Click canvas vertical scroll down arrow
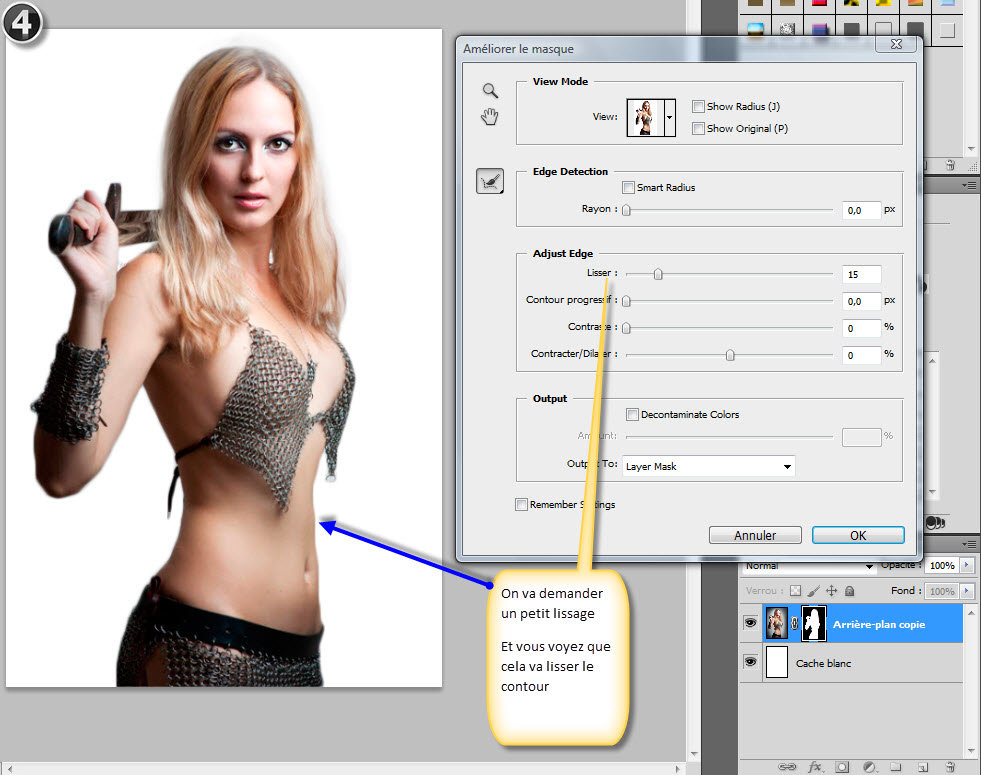 coord(693,754)
